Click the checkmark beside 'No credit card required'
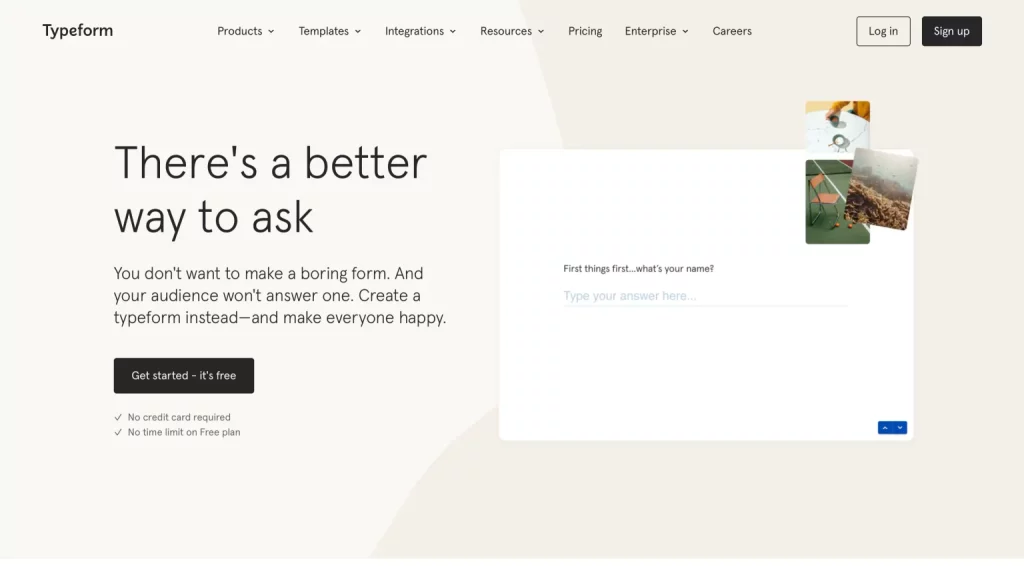The image size is (1024, 583). [x=119, y=417]
